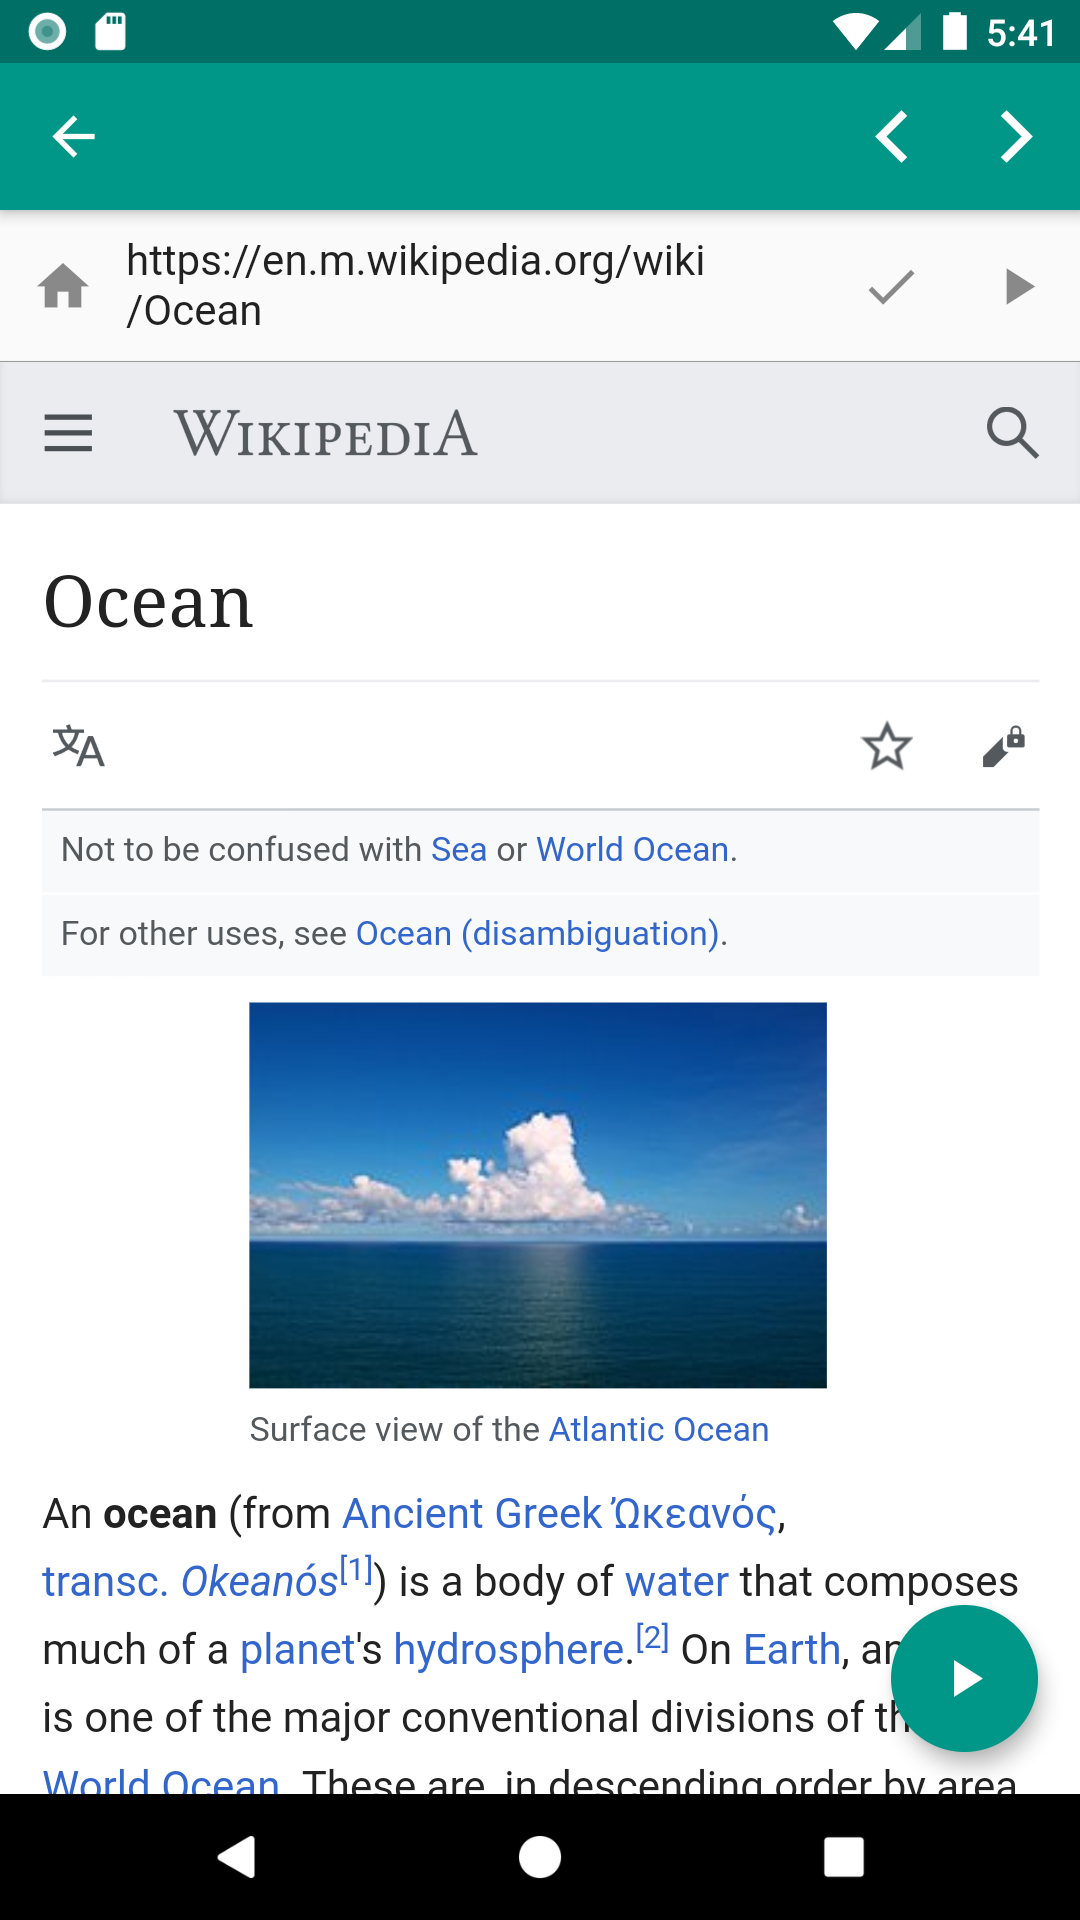Go to next page using right chevron
1080x1920 pixels.
tap(1016, 137)
